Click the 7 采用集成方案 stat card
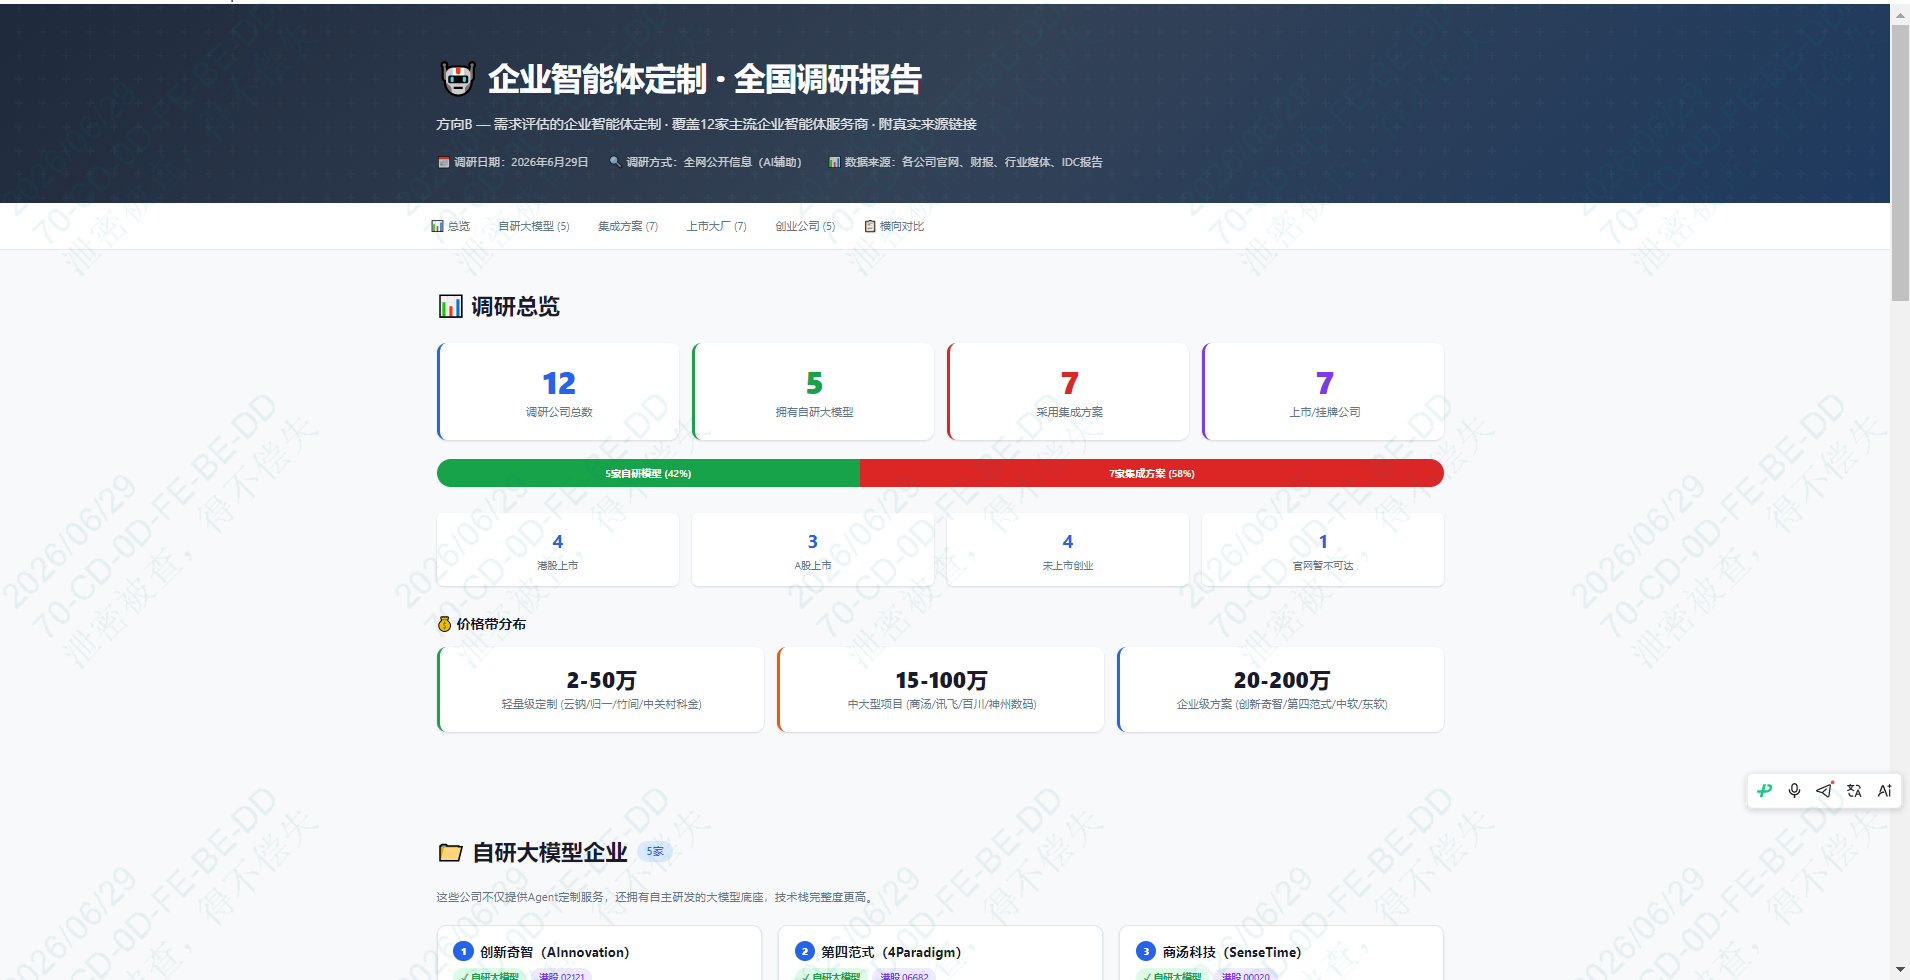The width and height of the screenshot is (1910, 980). (x=1068, y=392)
